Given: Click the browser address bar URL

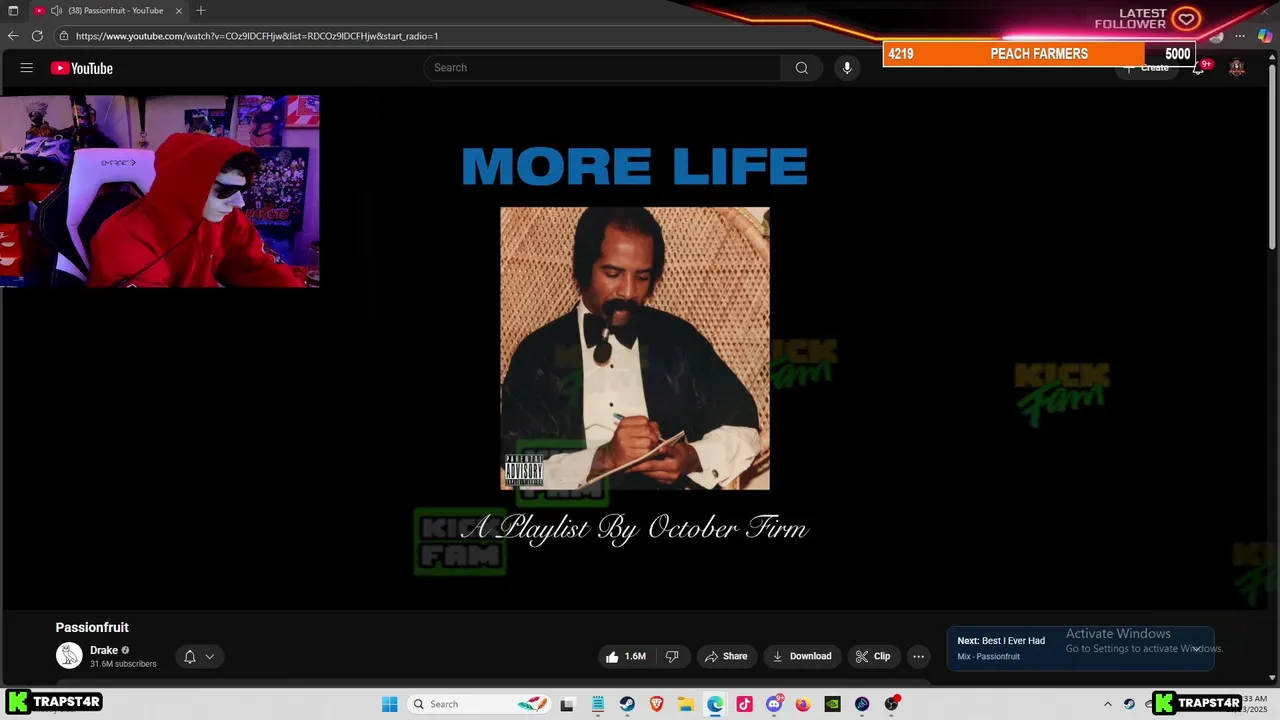Looking at the screenshot, I should (257, 36).
